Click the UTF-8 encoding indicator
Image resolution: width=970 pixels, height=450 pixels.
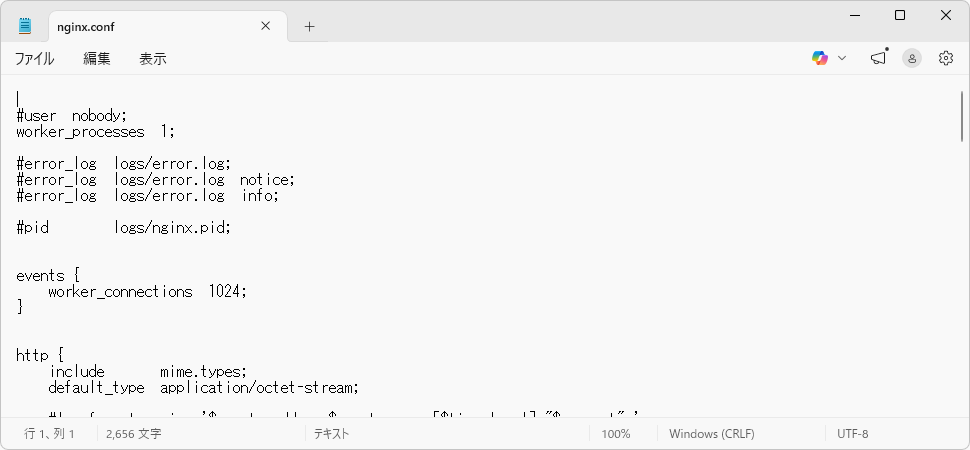pos(853,434)
